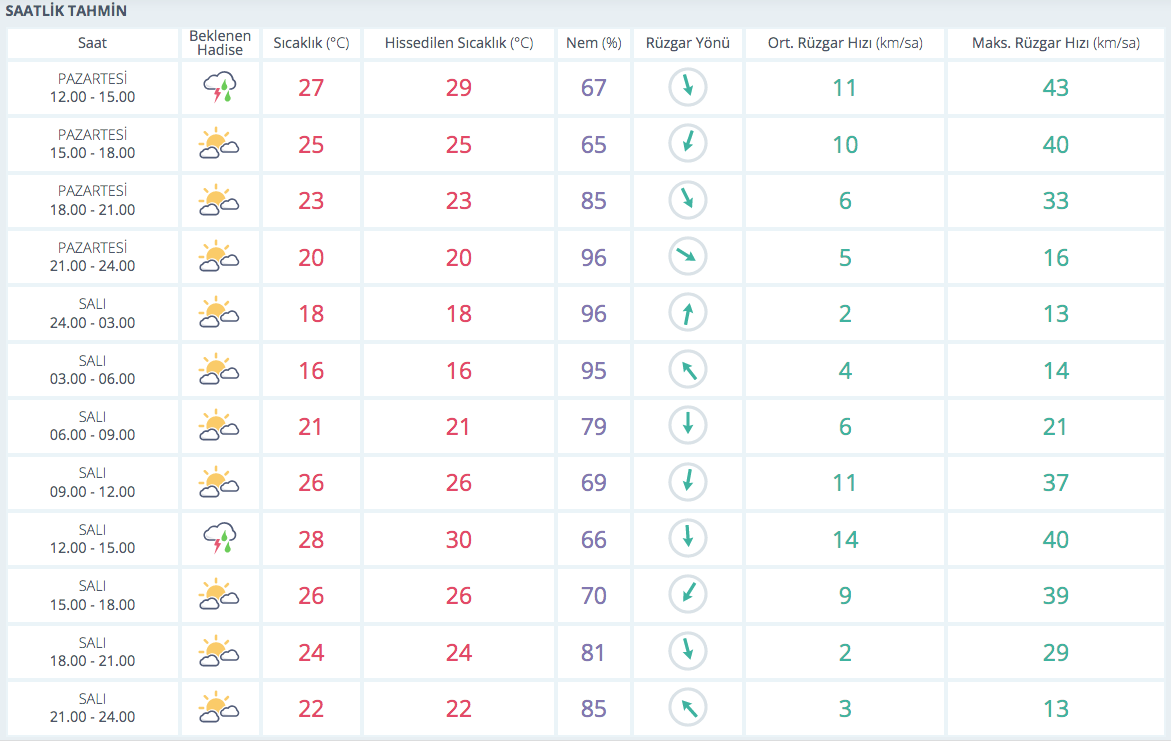The image size is (1171, 742).
Task: Click wind direction icon for Salı 15.00 - 18.00
Action: [x=687, y=595]
